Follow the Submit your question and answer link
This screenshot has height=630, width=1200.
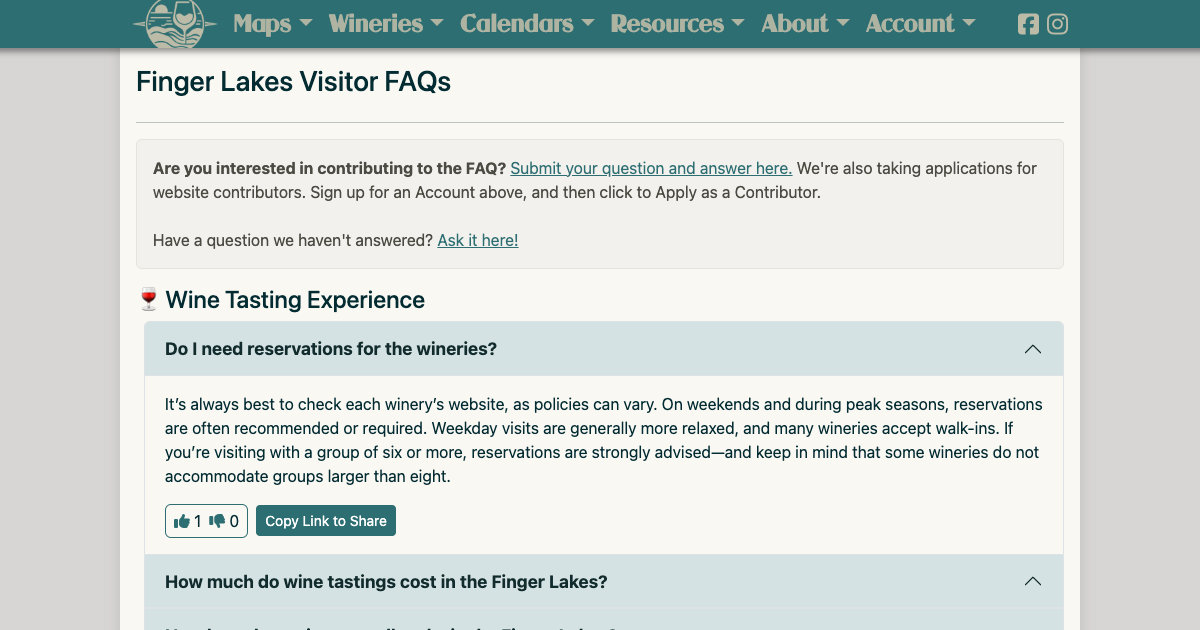(650, 168)
